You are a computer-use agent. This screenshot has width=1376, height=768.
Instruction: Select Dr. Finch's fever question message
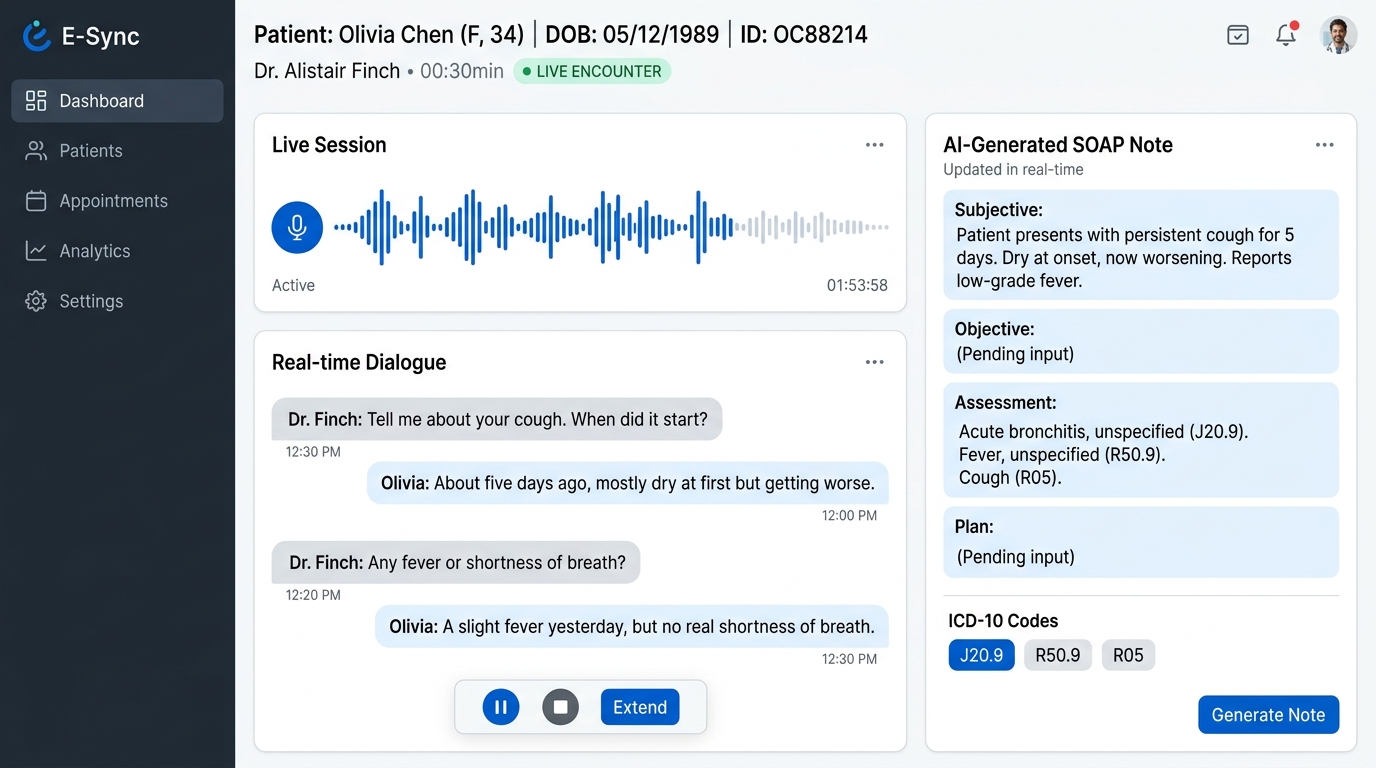pyautogui.click(x=456, y=563)
